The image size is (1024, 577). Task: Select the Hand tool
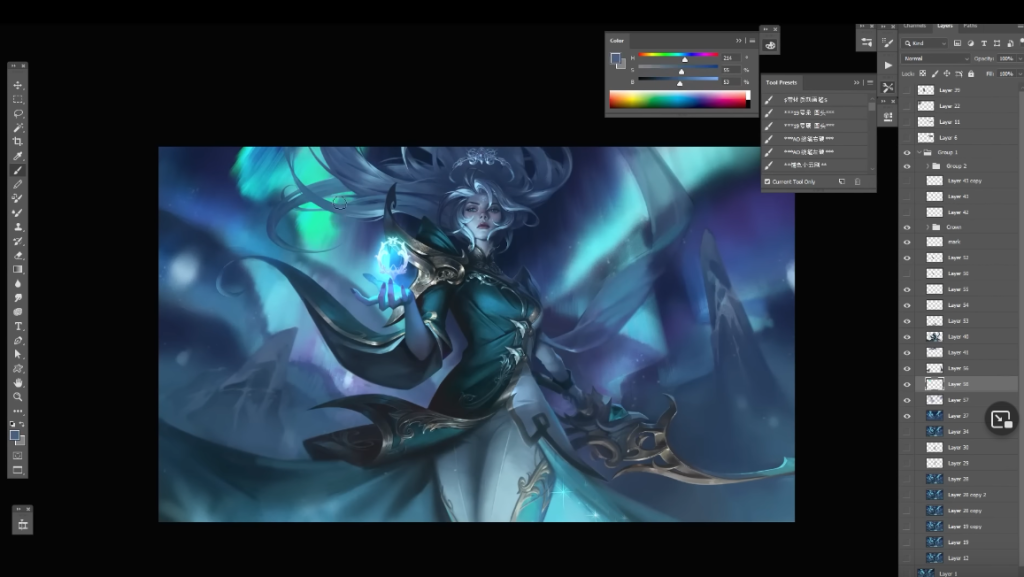18,382
